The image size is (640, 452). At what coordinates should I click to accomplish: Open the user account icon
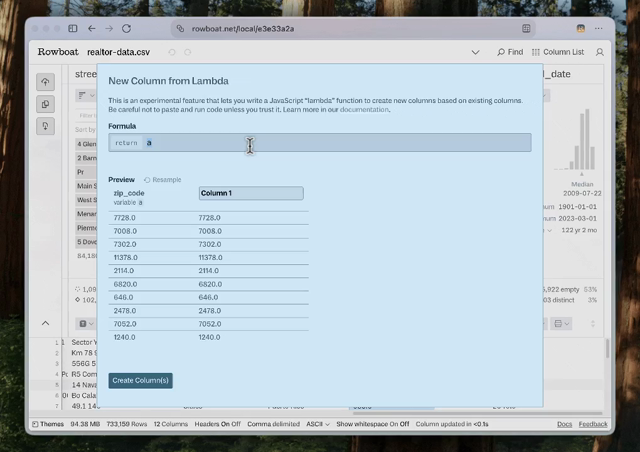click(600, 52)
